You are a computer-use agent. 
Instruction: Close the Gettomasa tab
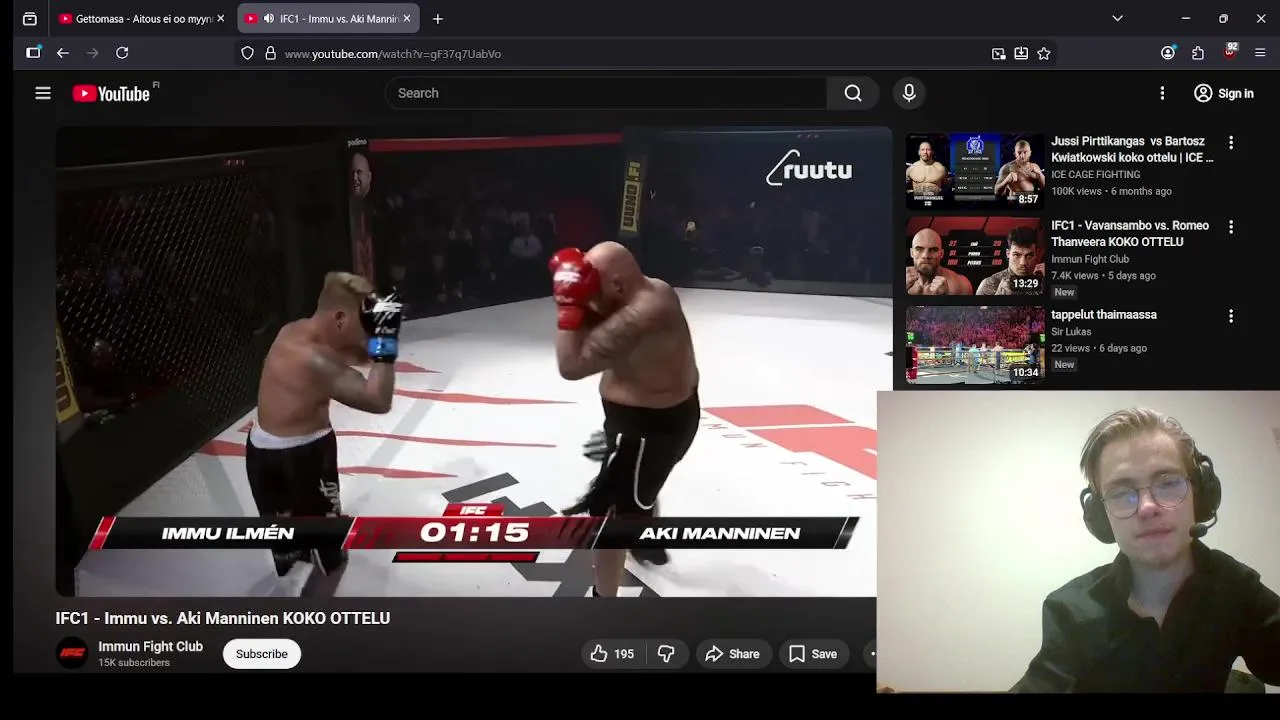coord(221,19)
